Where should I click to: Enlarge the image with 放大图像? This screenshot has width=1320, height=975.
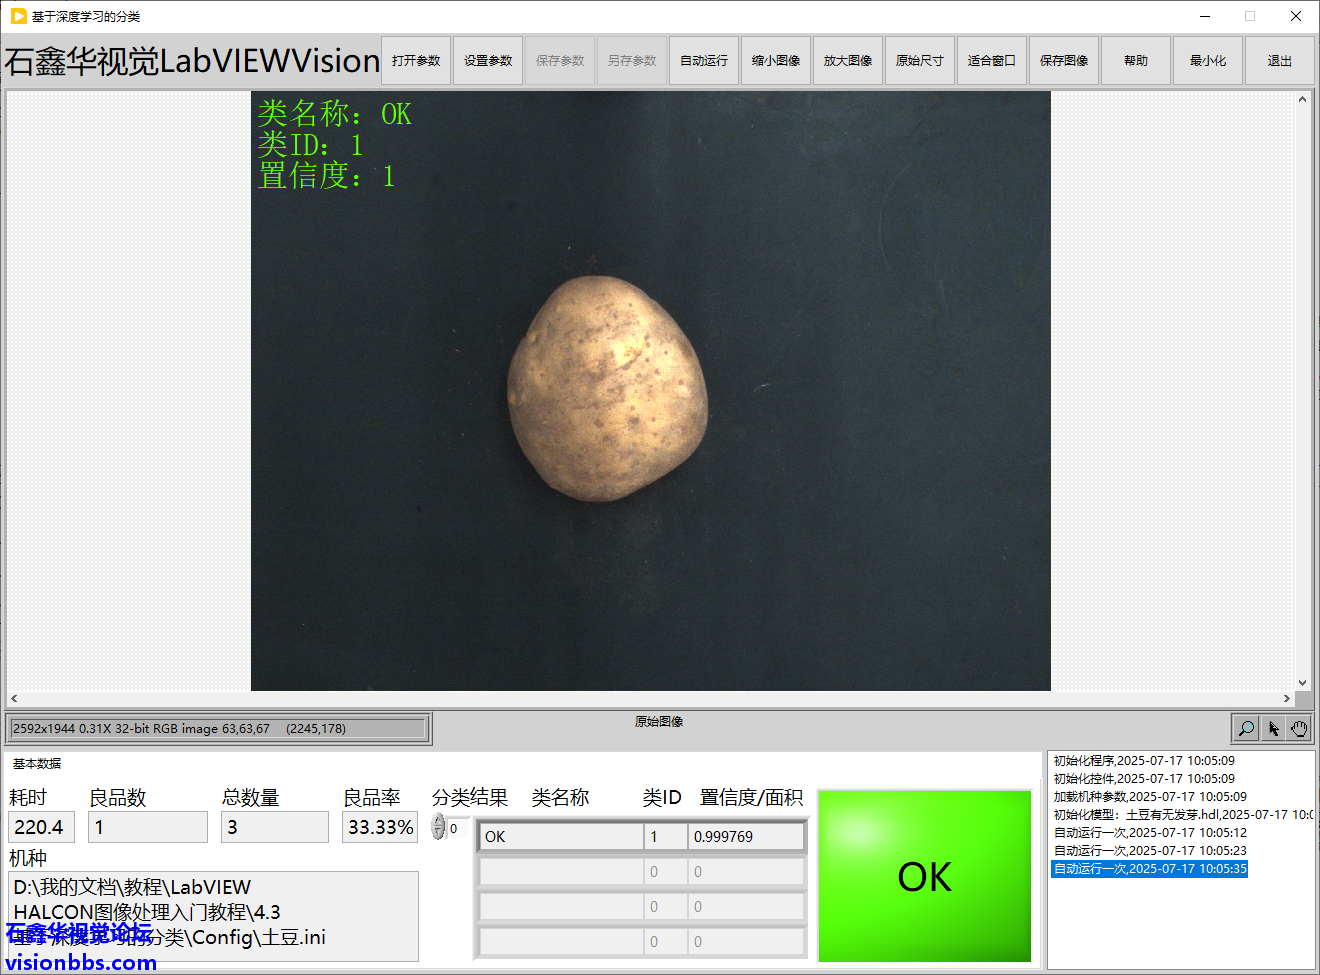coord(848,61)
